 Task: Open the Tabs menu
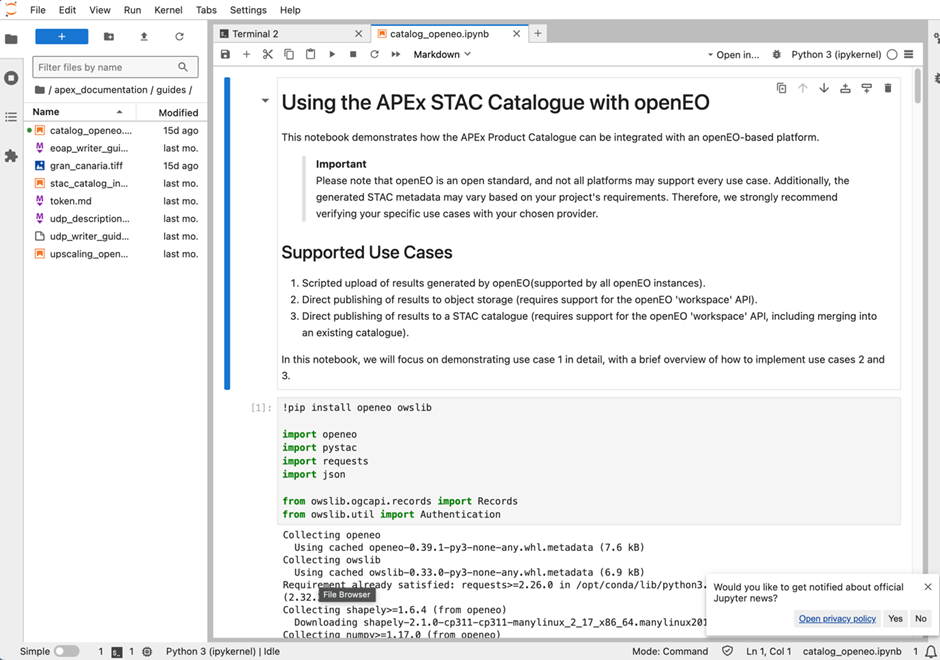click(x=206, y=10)
